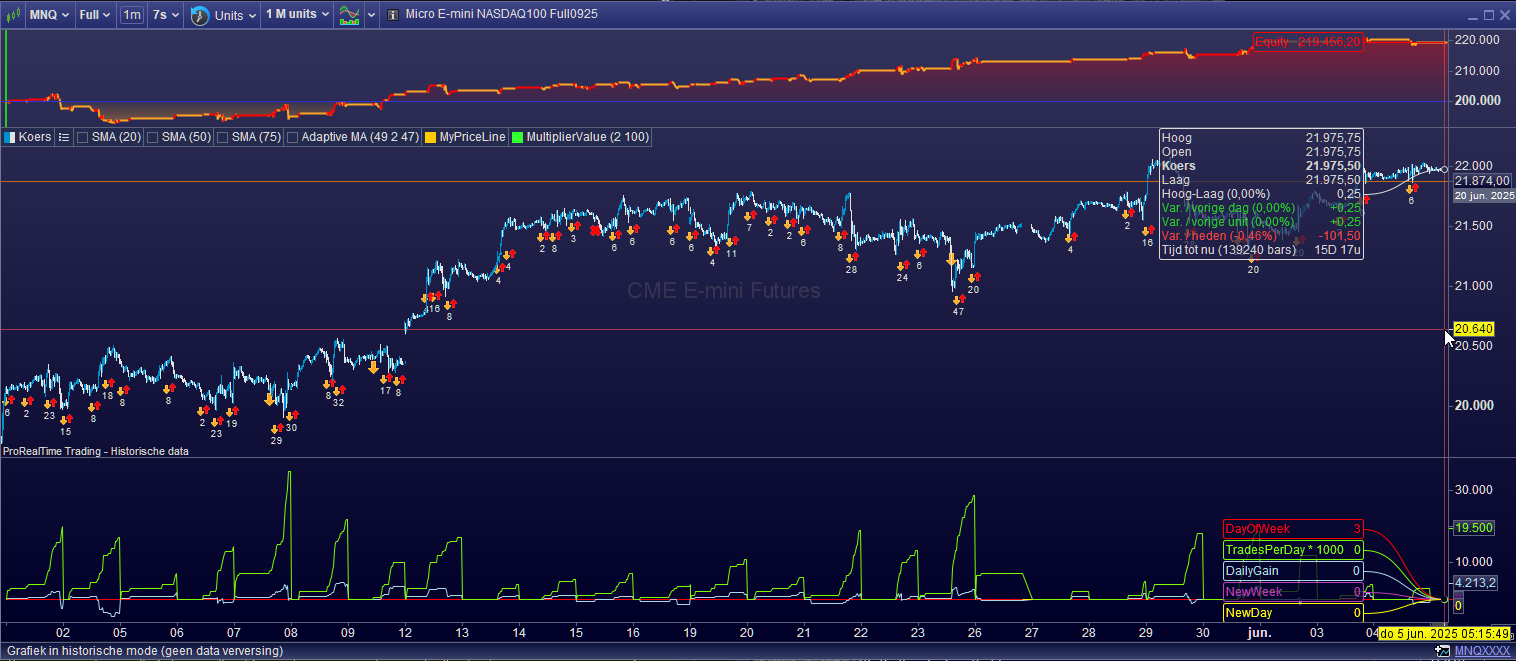Click the trade marker labeled 32
Image resolution: width=1516 pixels, height=661 pixels.
pyautogui.click(x=338, y=391)
